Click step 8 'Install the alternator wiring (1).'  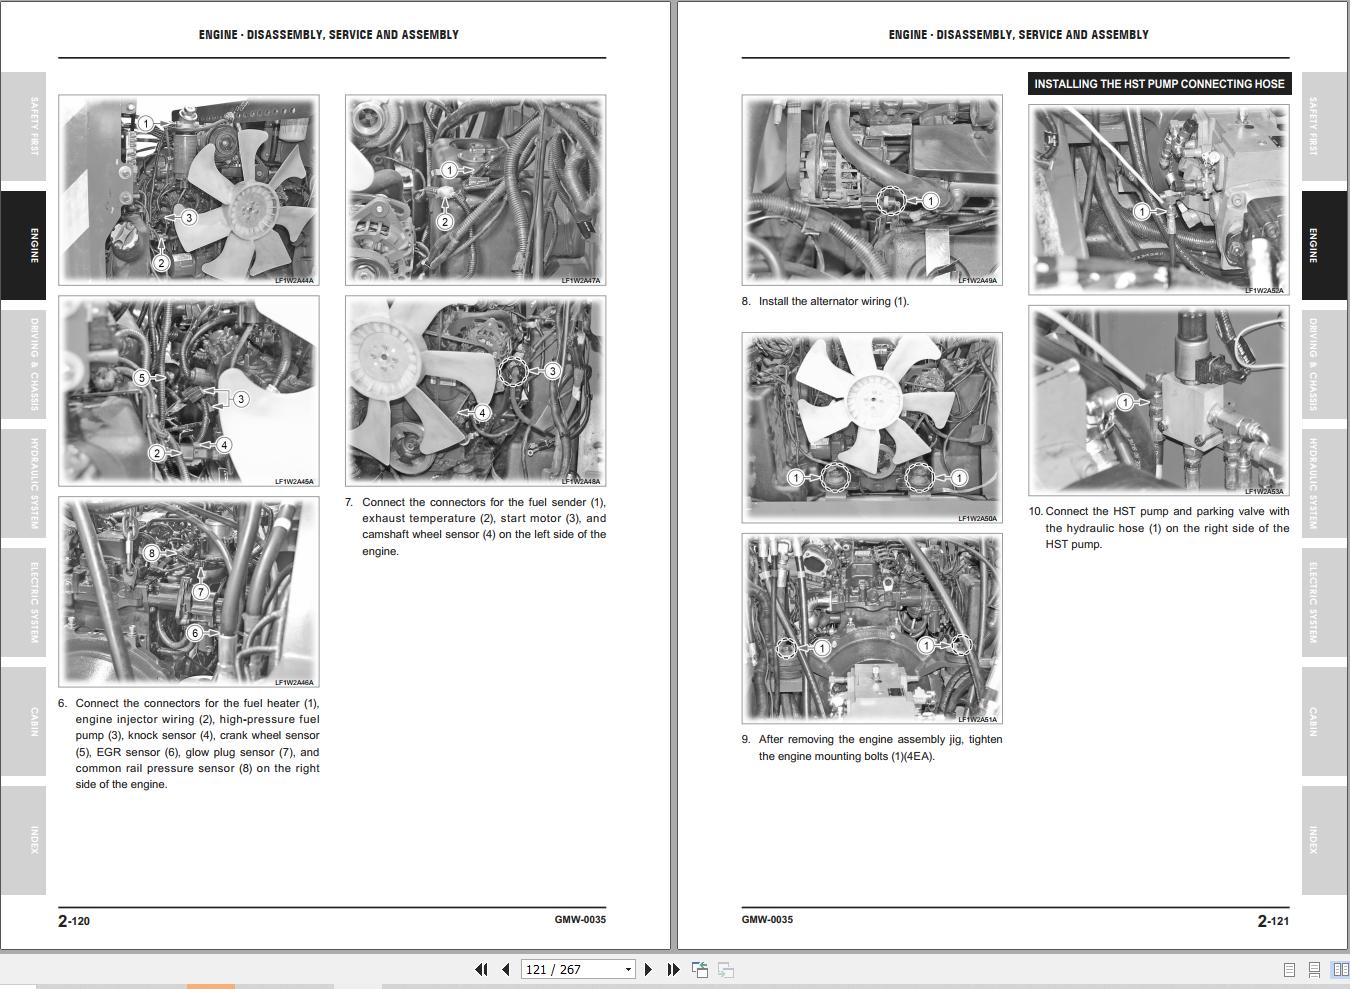[x=826, y=301]
